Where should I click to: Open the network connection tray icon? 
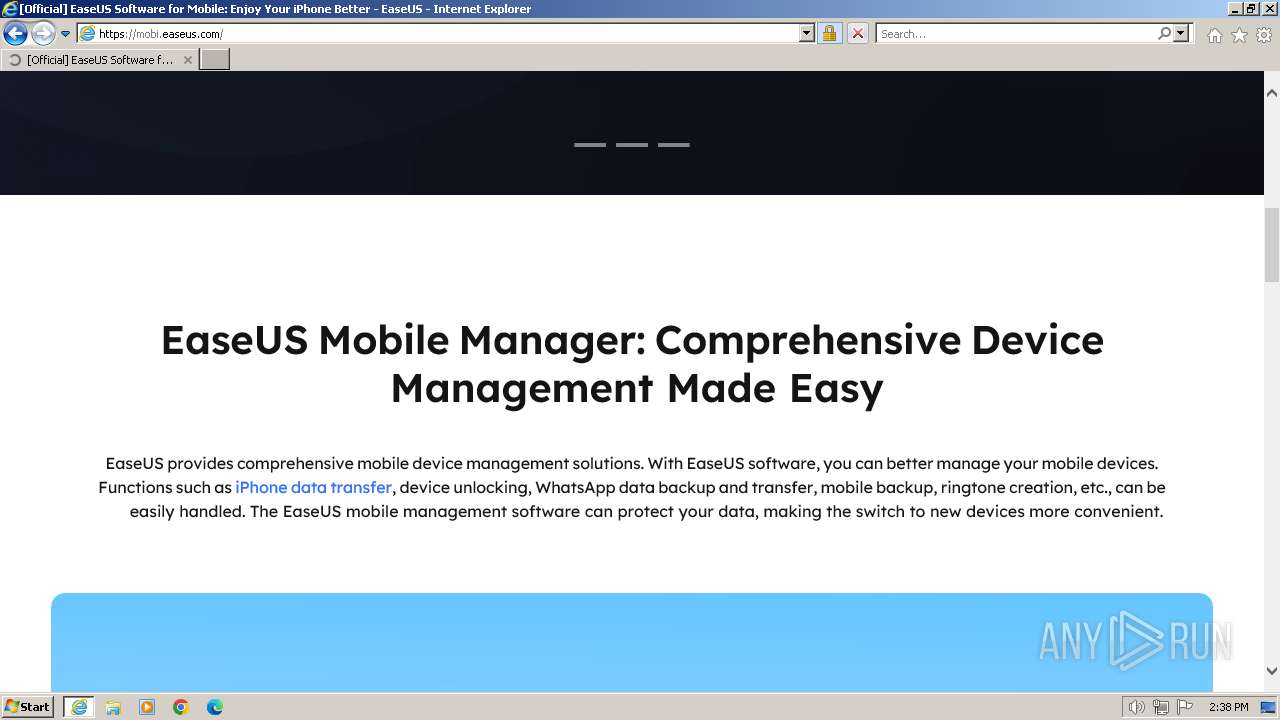pos(1160,707)
